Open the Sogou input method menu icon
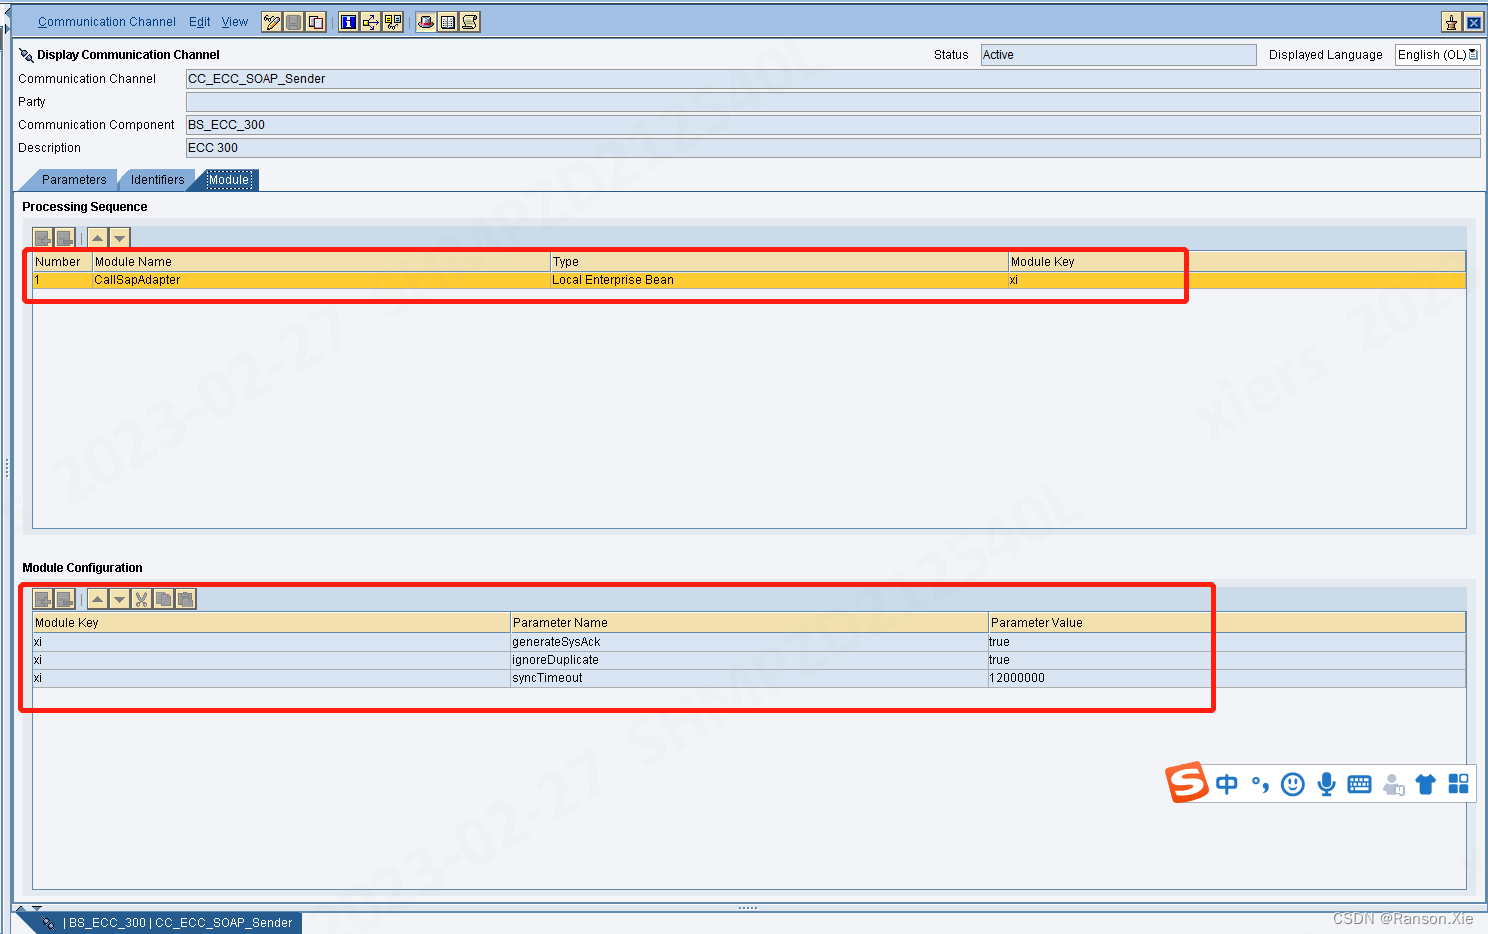This screenshot has width=1488, height=934. 1186,783
